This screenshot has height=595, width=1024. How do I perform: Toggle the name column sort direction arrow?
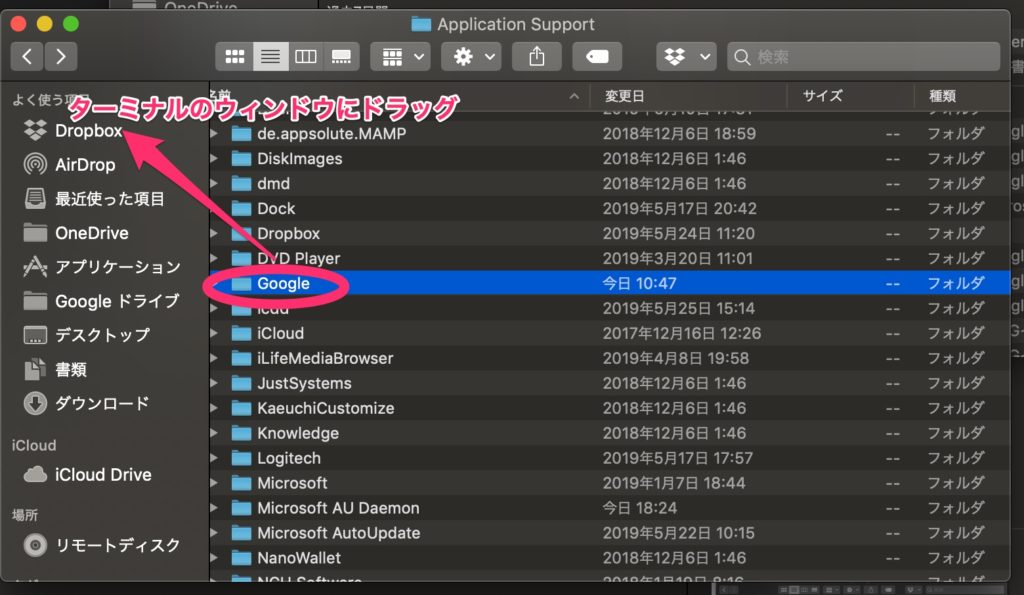[573, 96]
